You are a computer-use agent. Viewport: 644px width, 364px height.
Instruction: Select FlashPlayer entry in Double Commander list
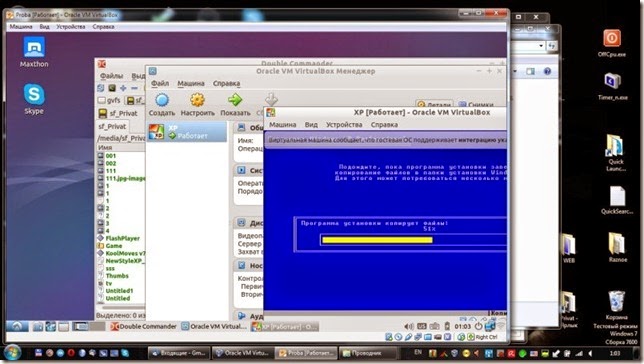122,238
